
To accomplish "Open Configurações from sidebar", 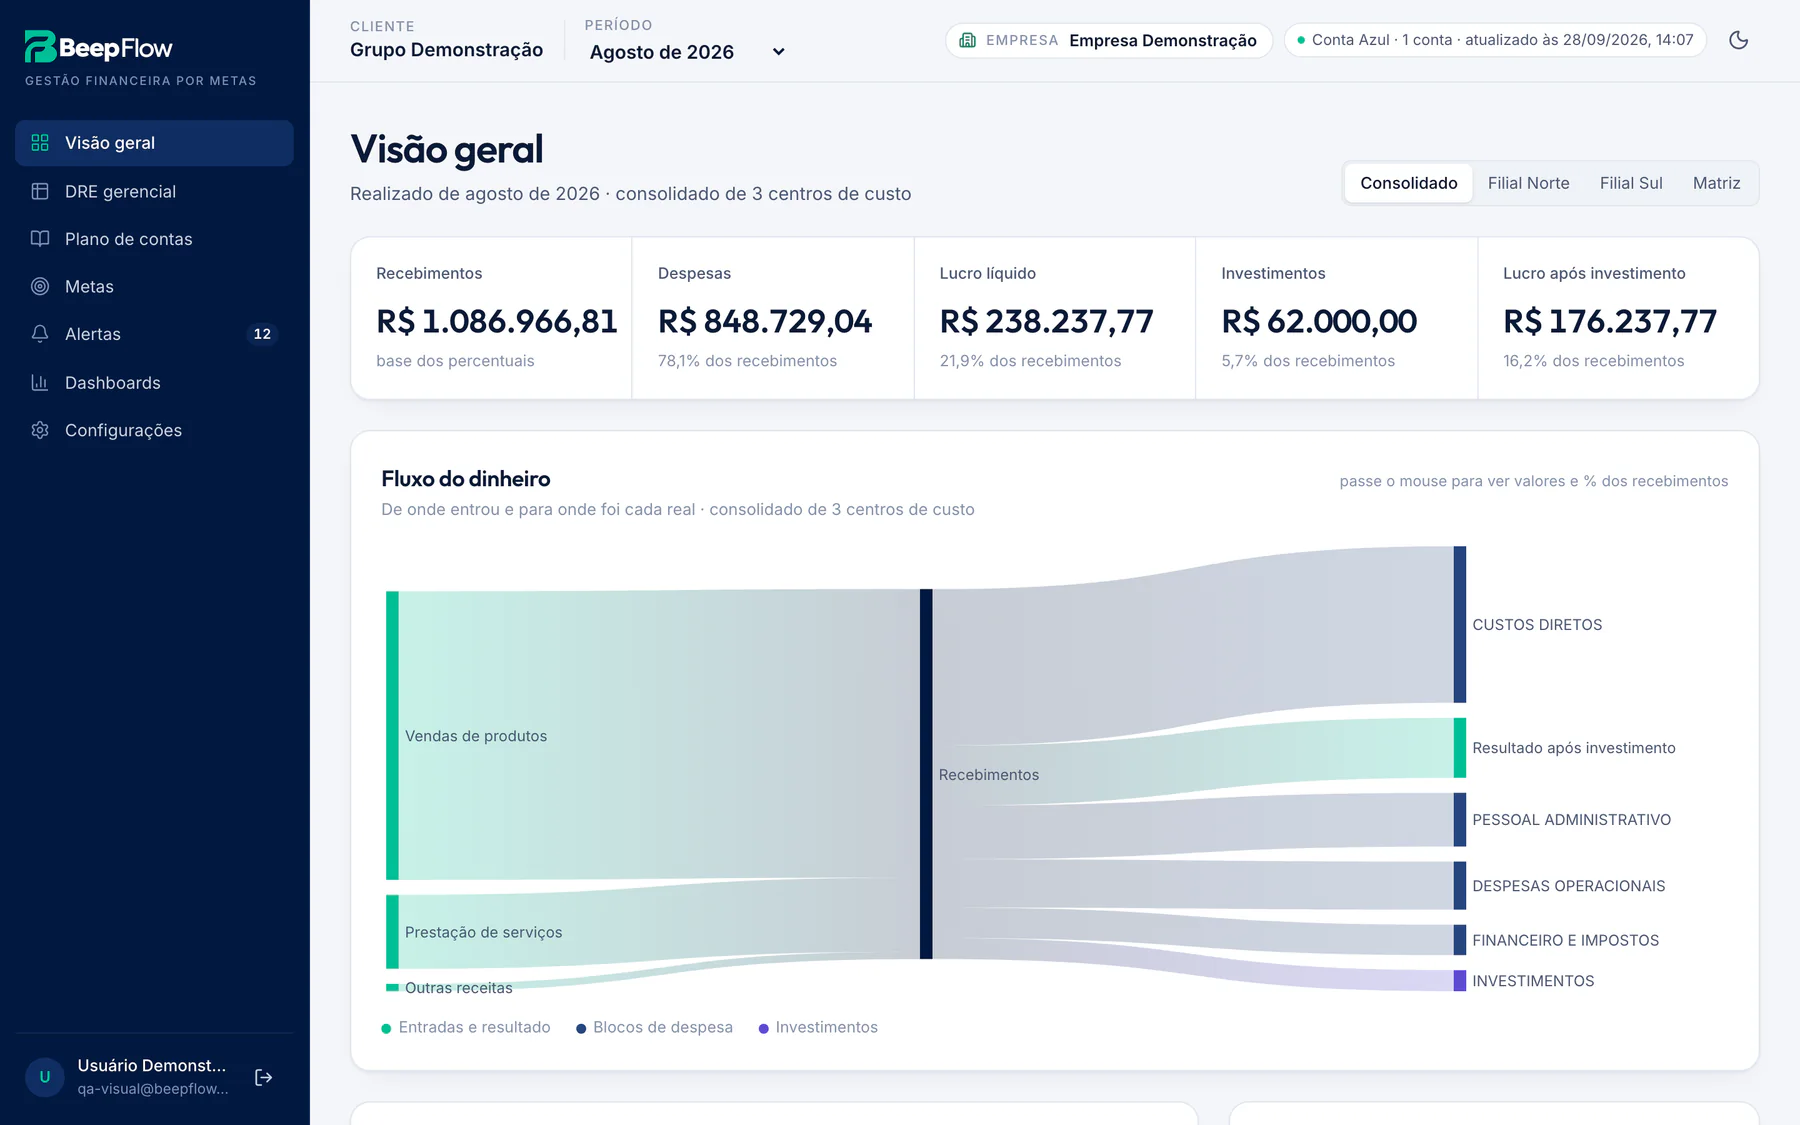I will tap(154, 430).
